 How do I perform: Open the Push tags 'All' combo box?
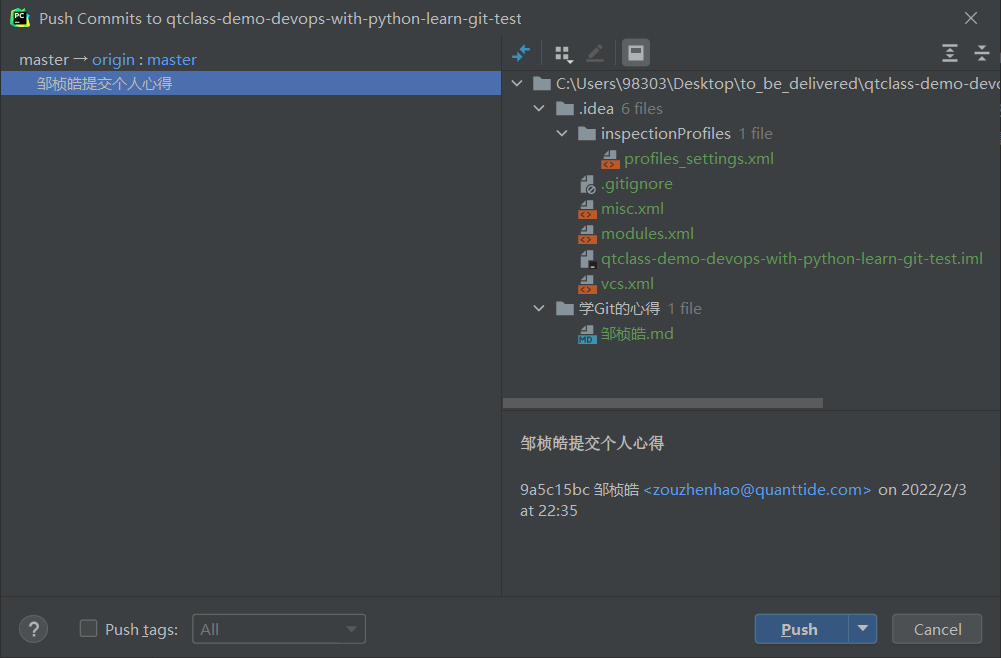(x=279, y=629)
